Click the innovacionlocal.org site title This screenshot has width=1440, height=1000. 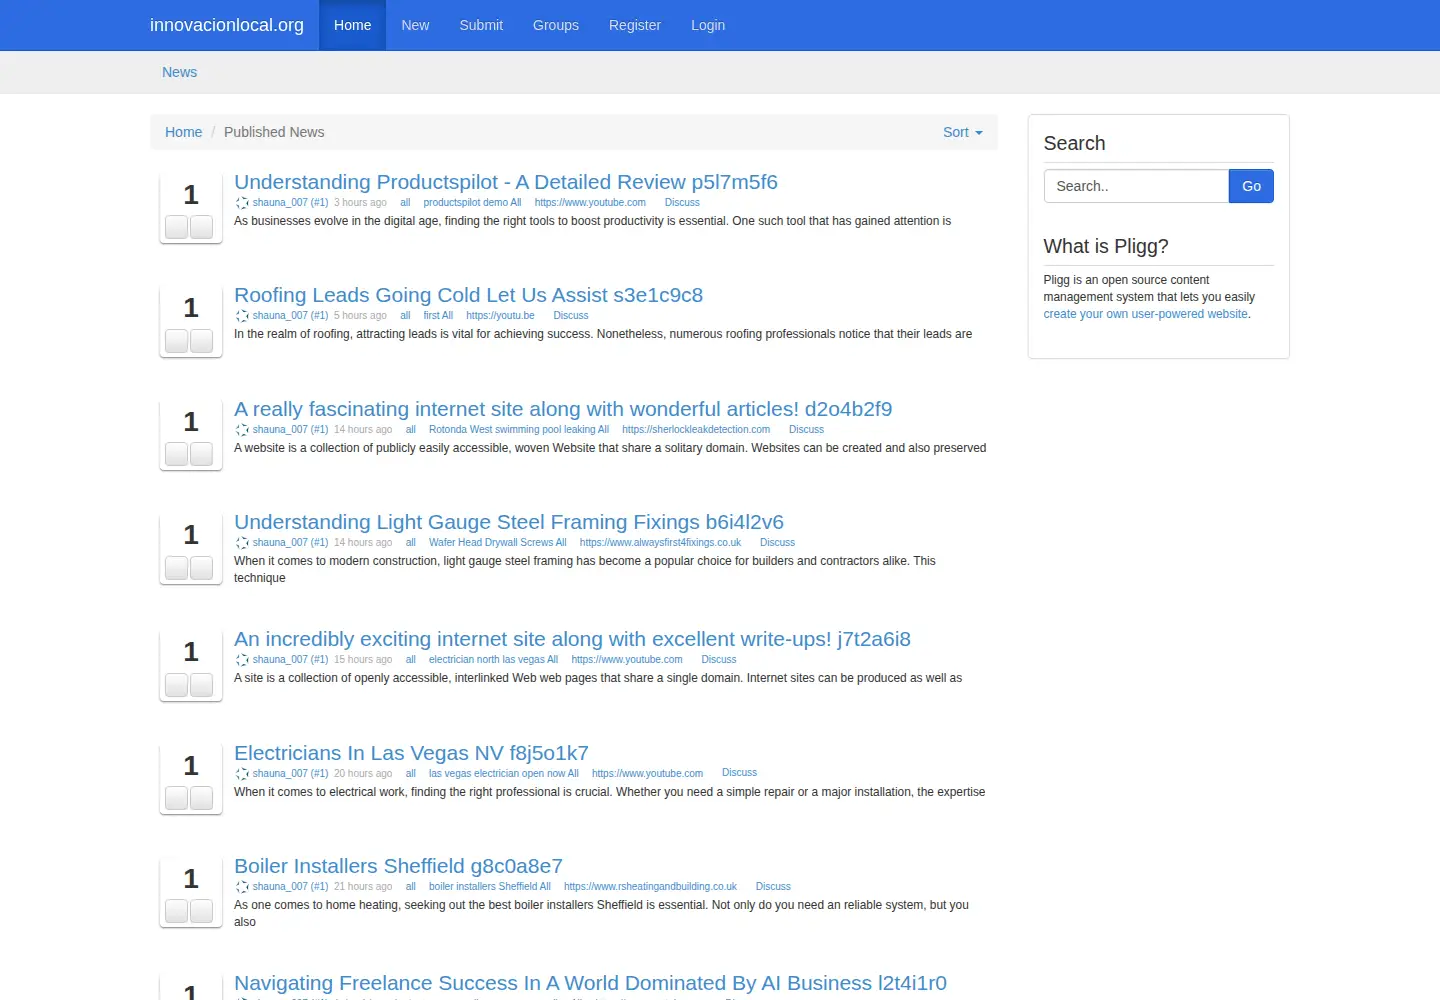pos(227,25)
